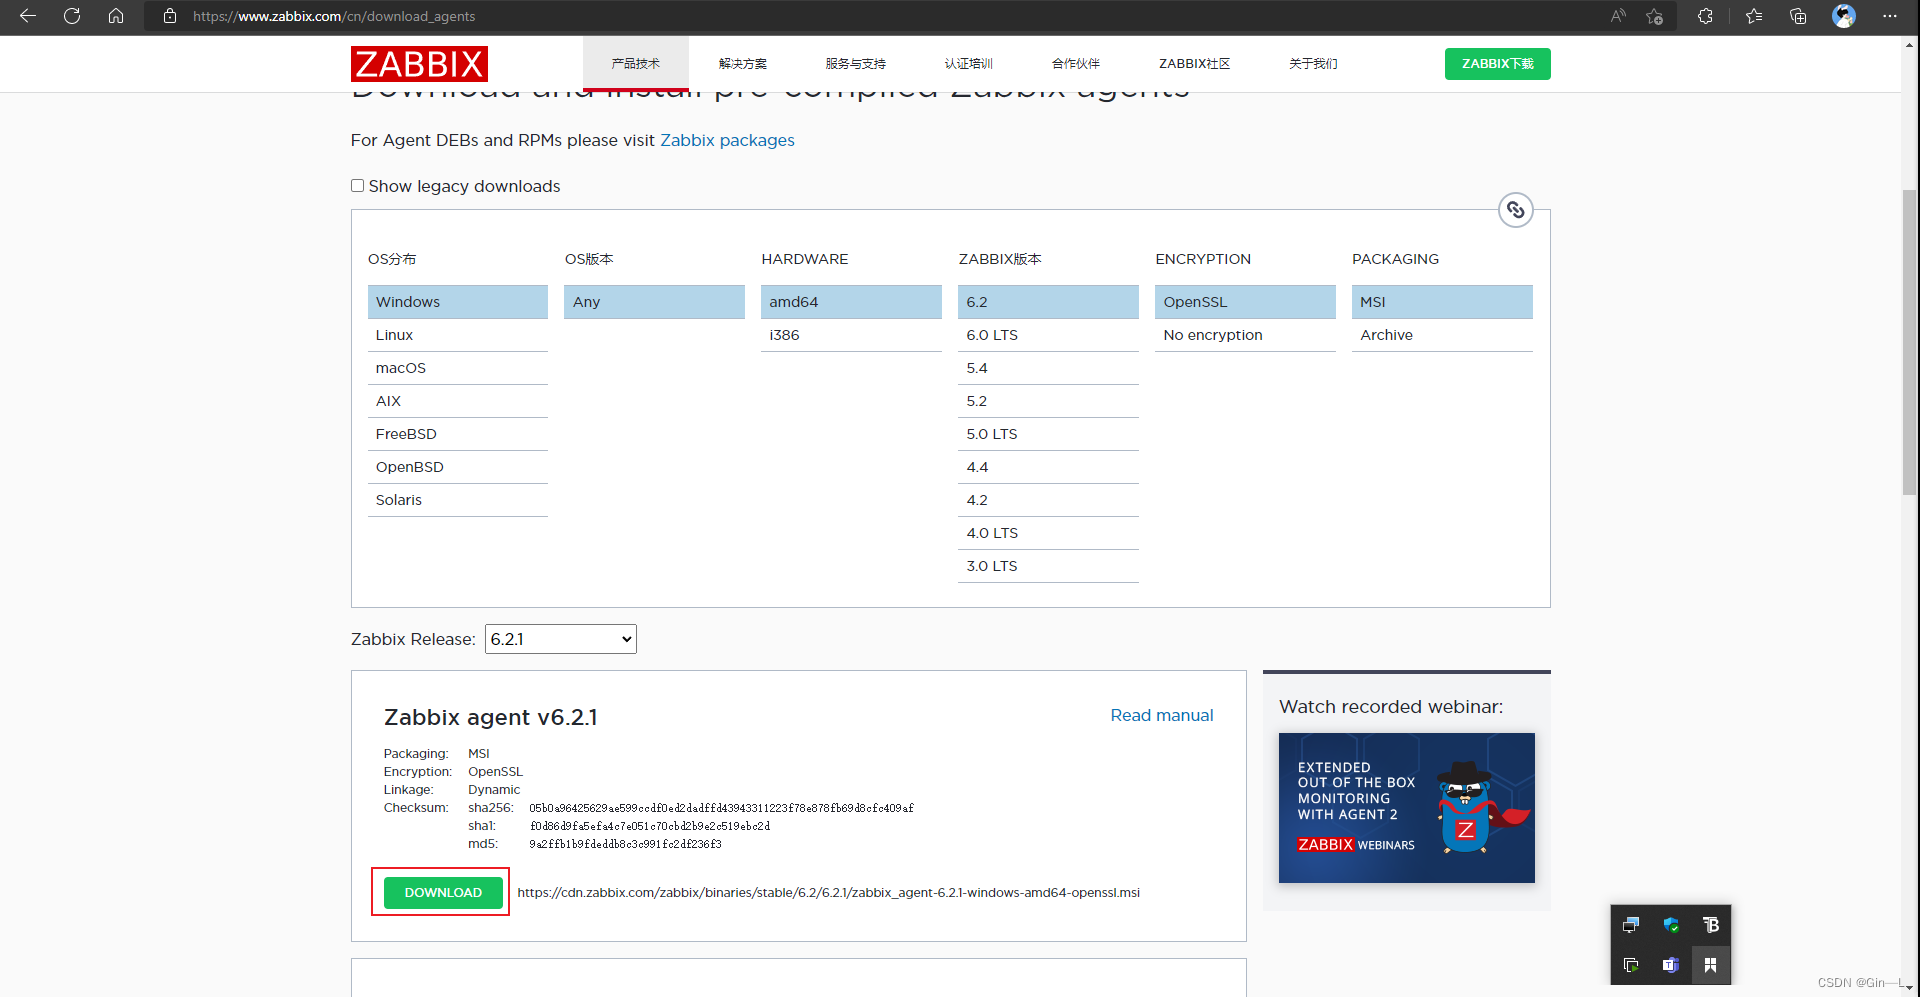Select macOS OS distribution

[458, 368]
